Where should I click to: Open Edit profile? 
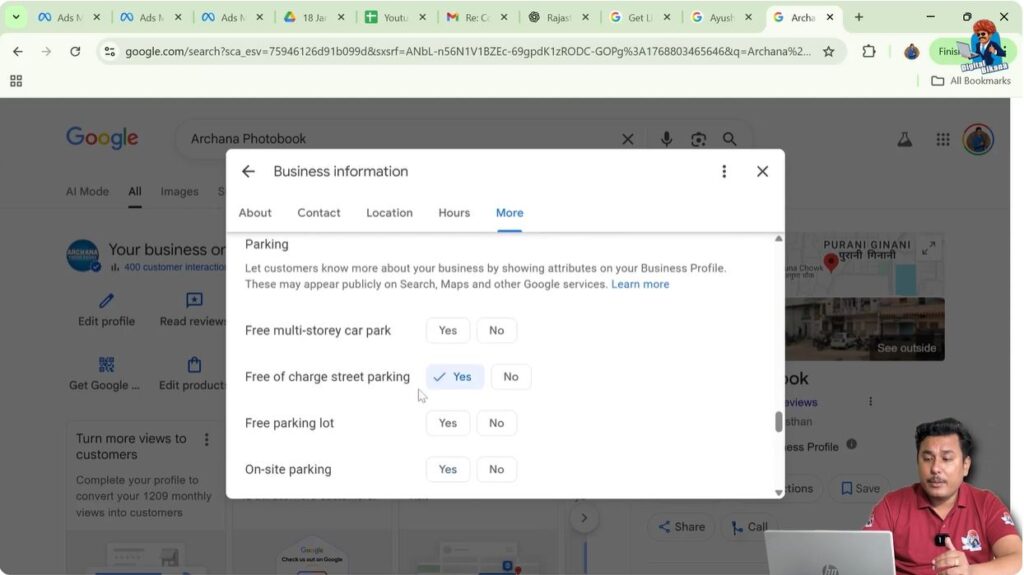click(x=106, y=310)
